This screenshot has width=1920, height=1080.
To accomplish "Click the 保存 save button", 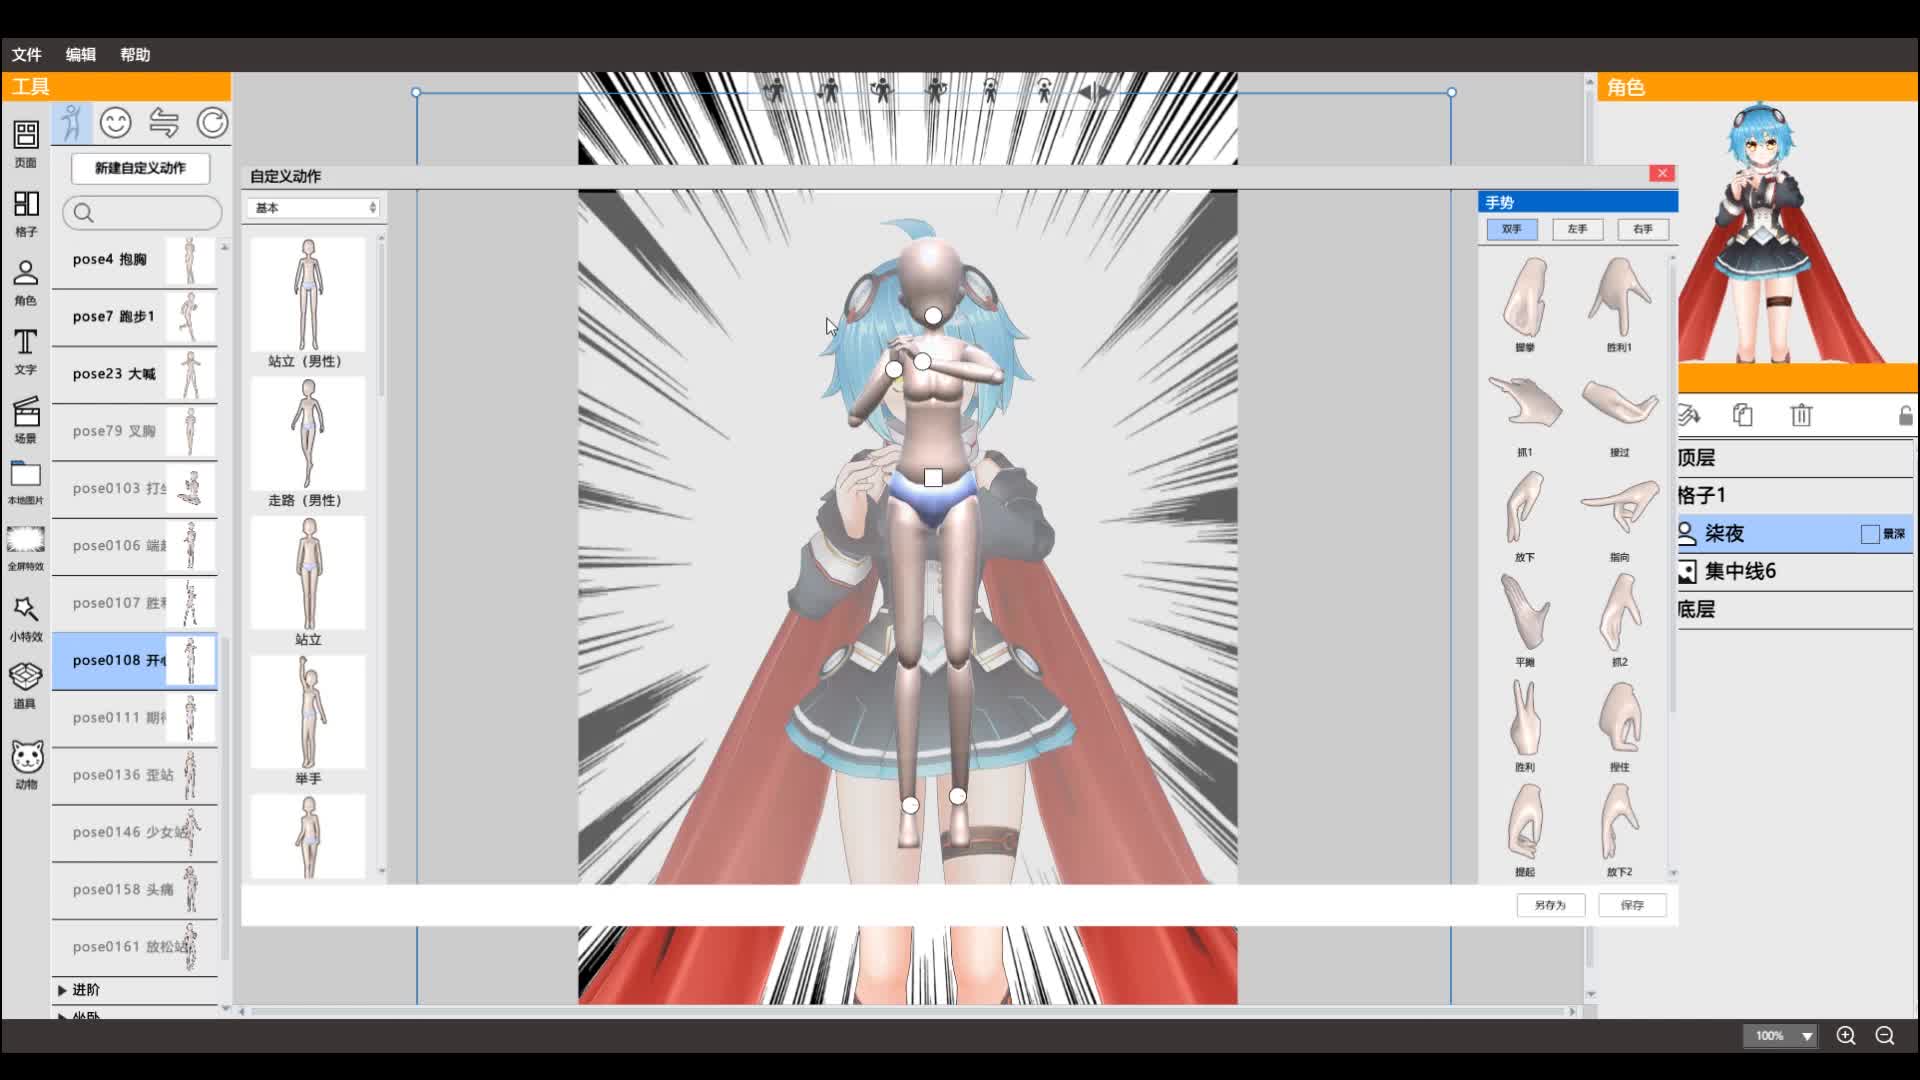I will pos(1632,905).
